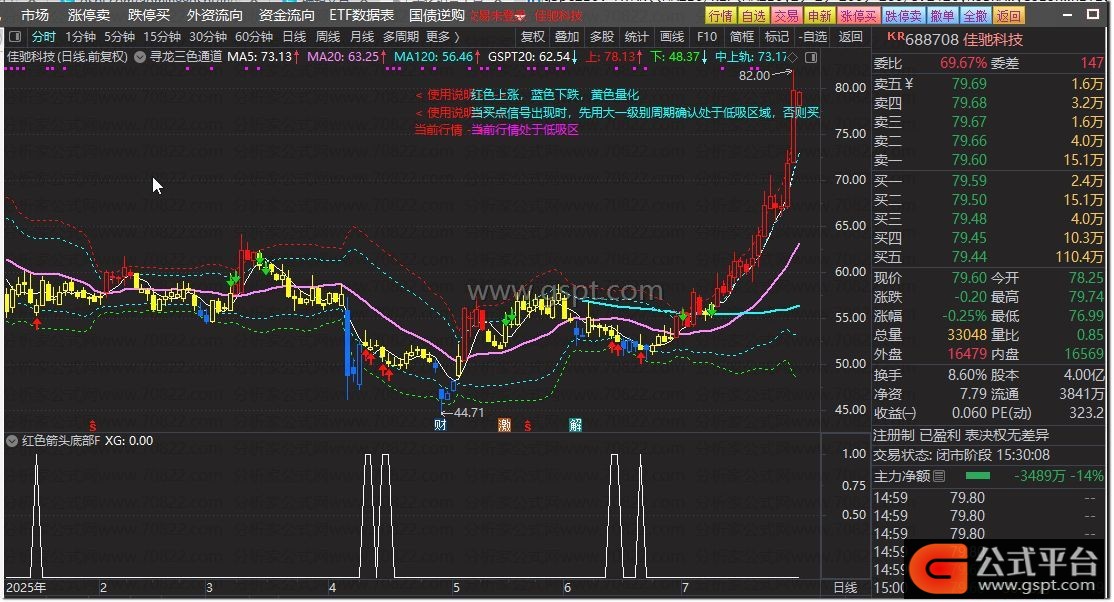Click the 财 marker icon under the chart
Screen dimensions: 1114x602
(440, 426)
